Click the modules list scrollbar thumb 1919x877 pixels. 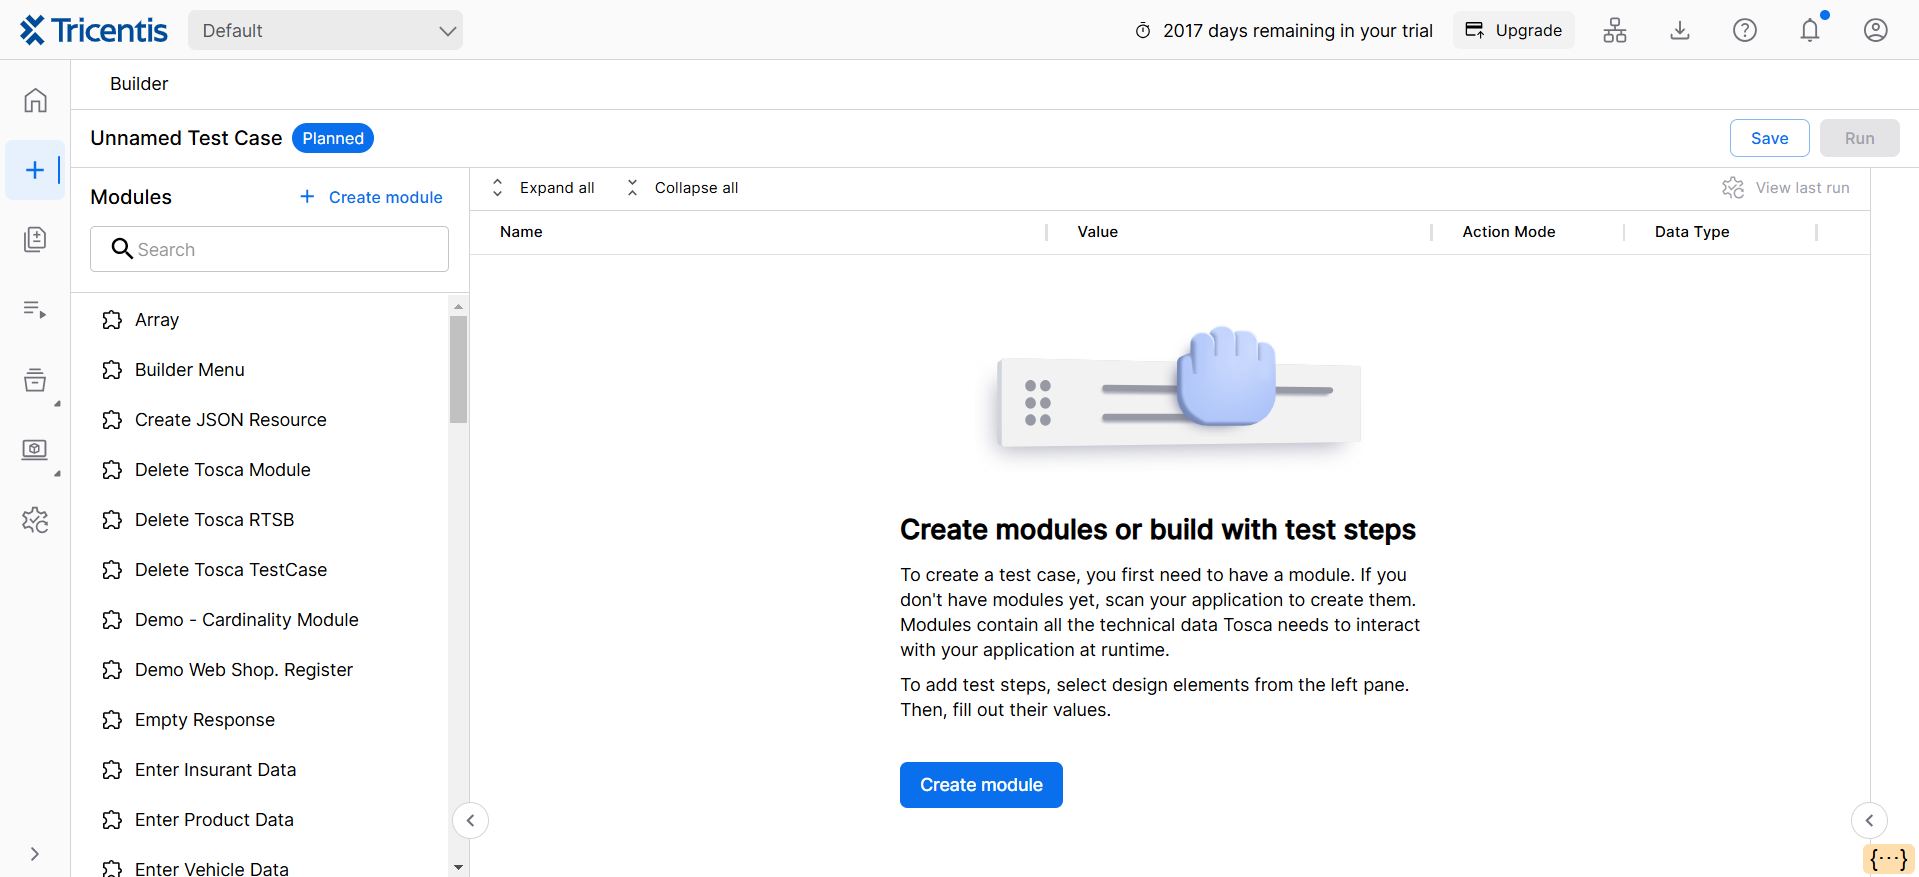point(458,369)
